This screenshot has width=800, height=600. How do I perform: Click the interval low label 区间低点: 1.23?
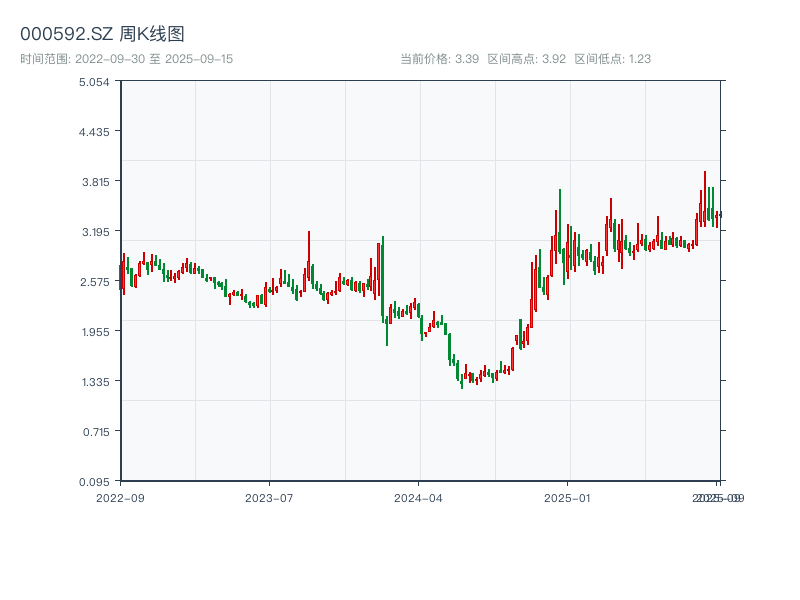[x=612, y=59]
